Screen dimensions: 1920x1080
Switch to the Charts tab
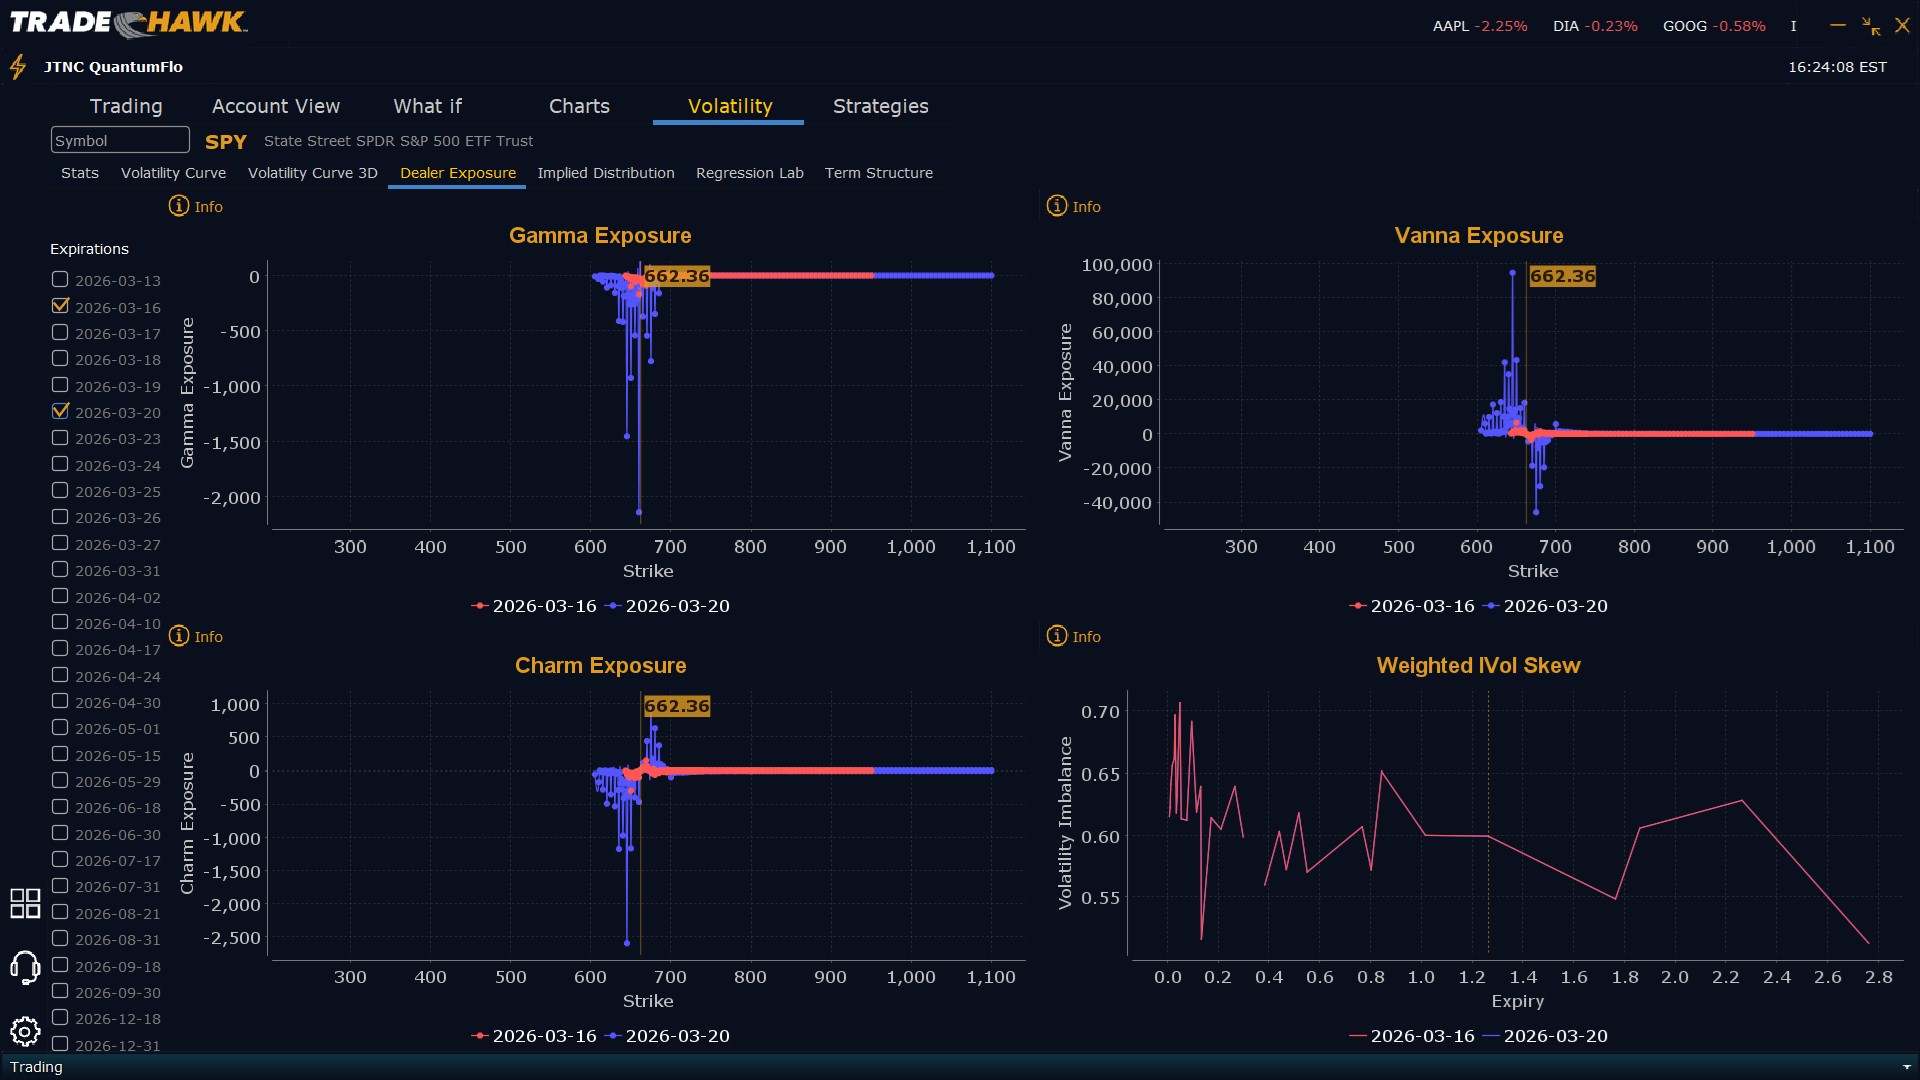click(579, 106)
